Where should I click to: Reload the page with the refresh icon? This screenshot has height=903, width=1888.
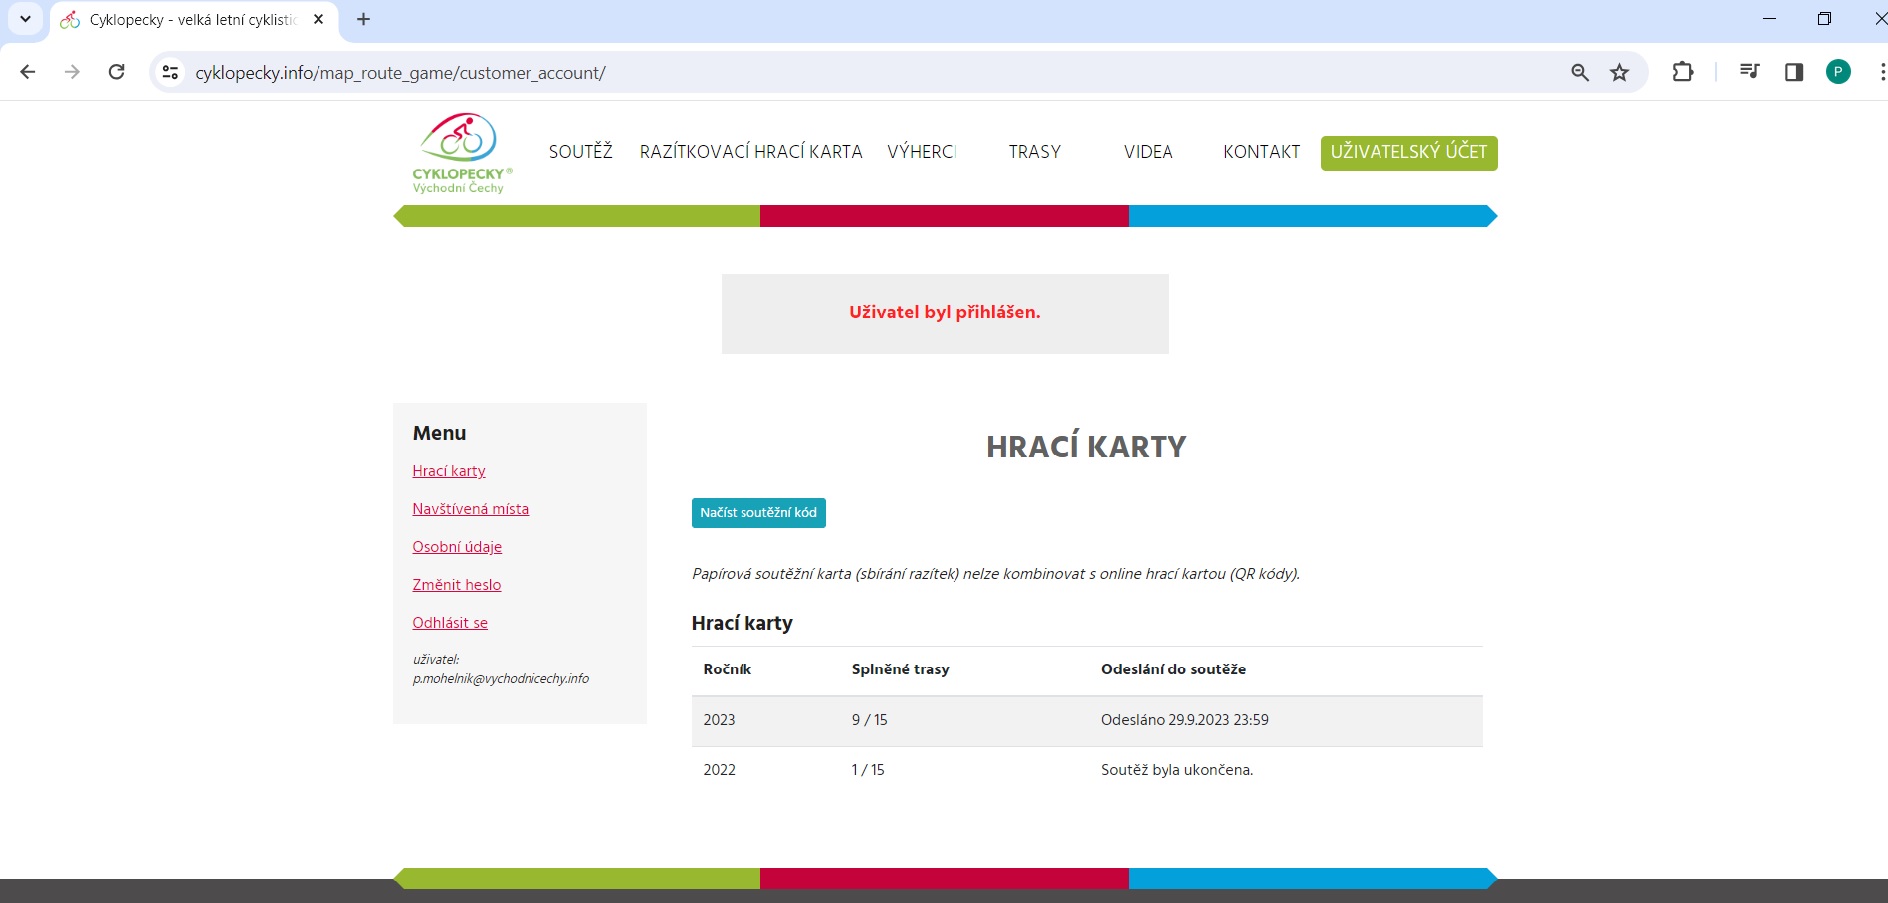coord(117,72)
